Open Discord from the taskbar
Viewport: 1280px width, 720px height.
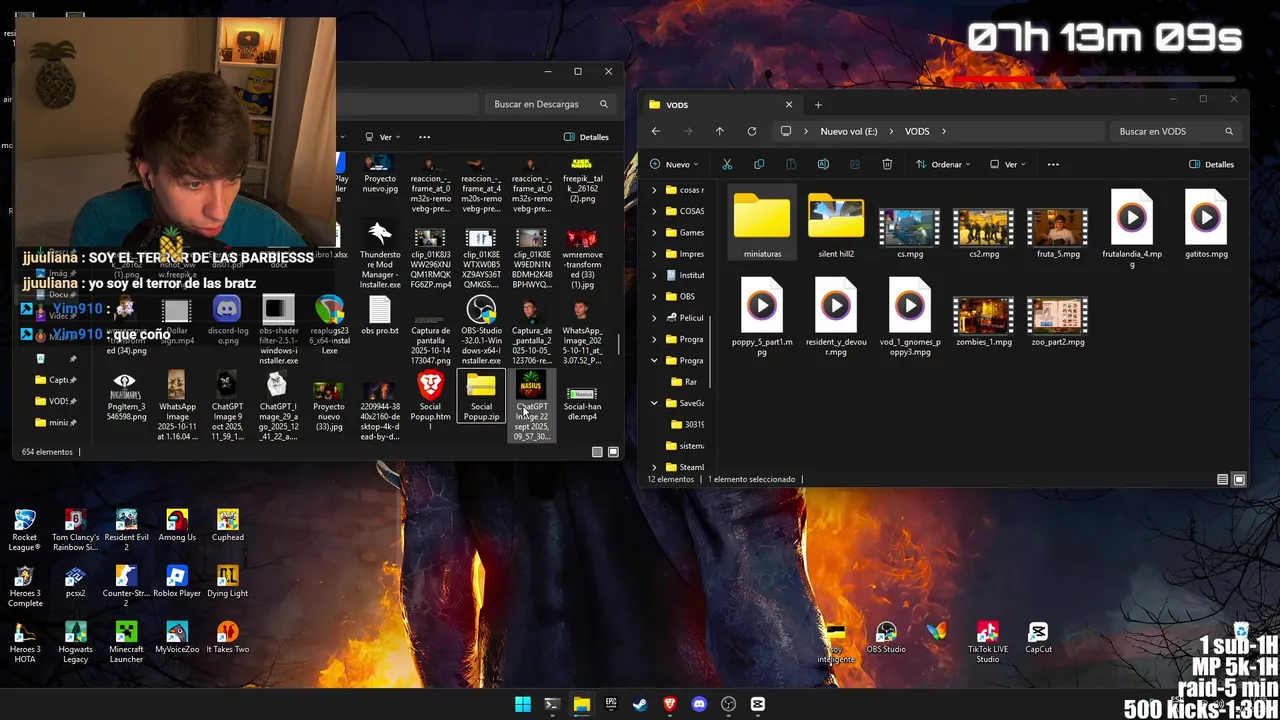699,704
